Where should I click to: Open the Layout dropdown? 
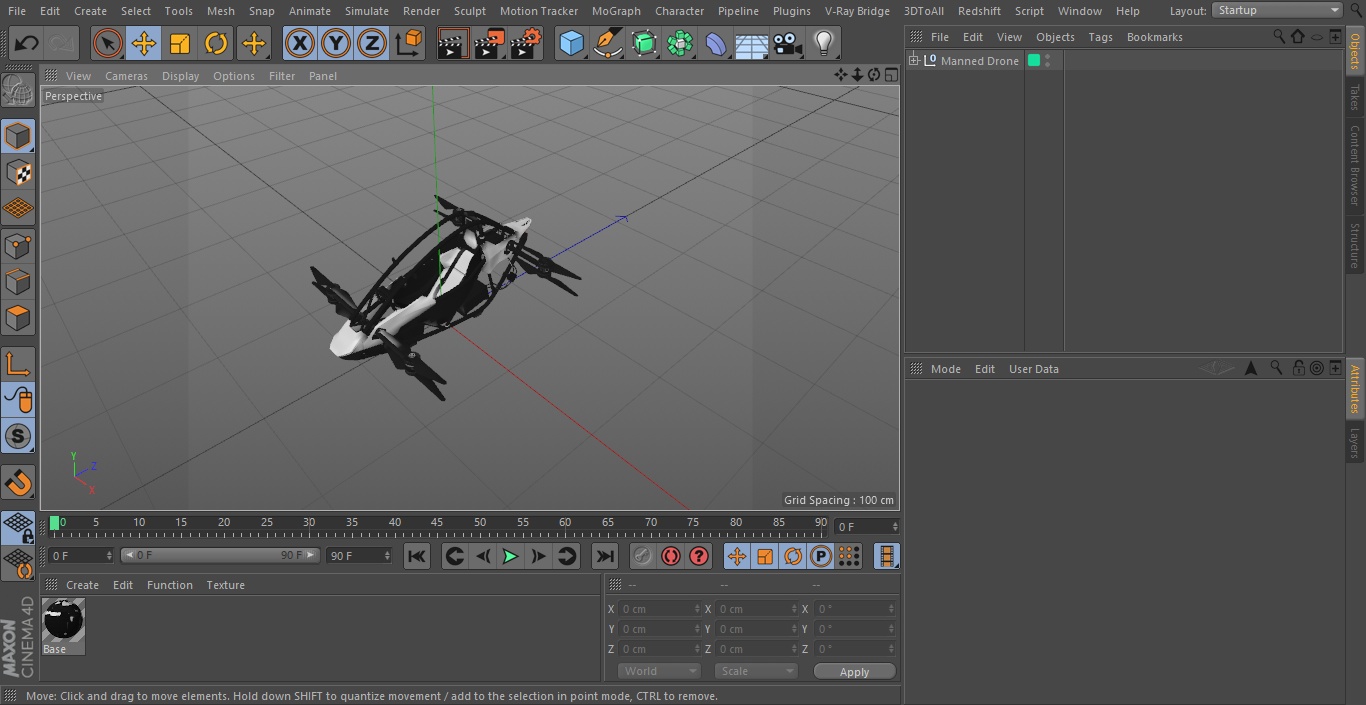[x=1277, y=10]
